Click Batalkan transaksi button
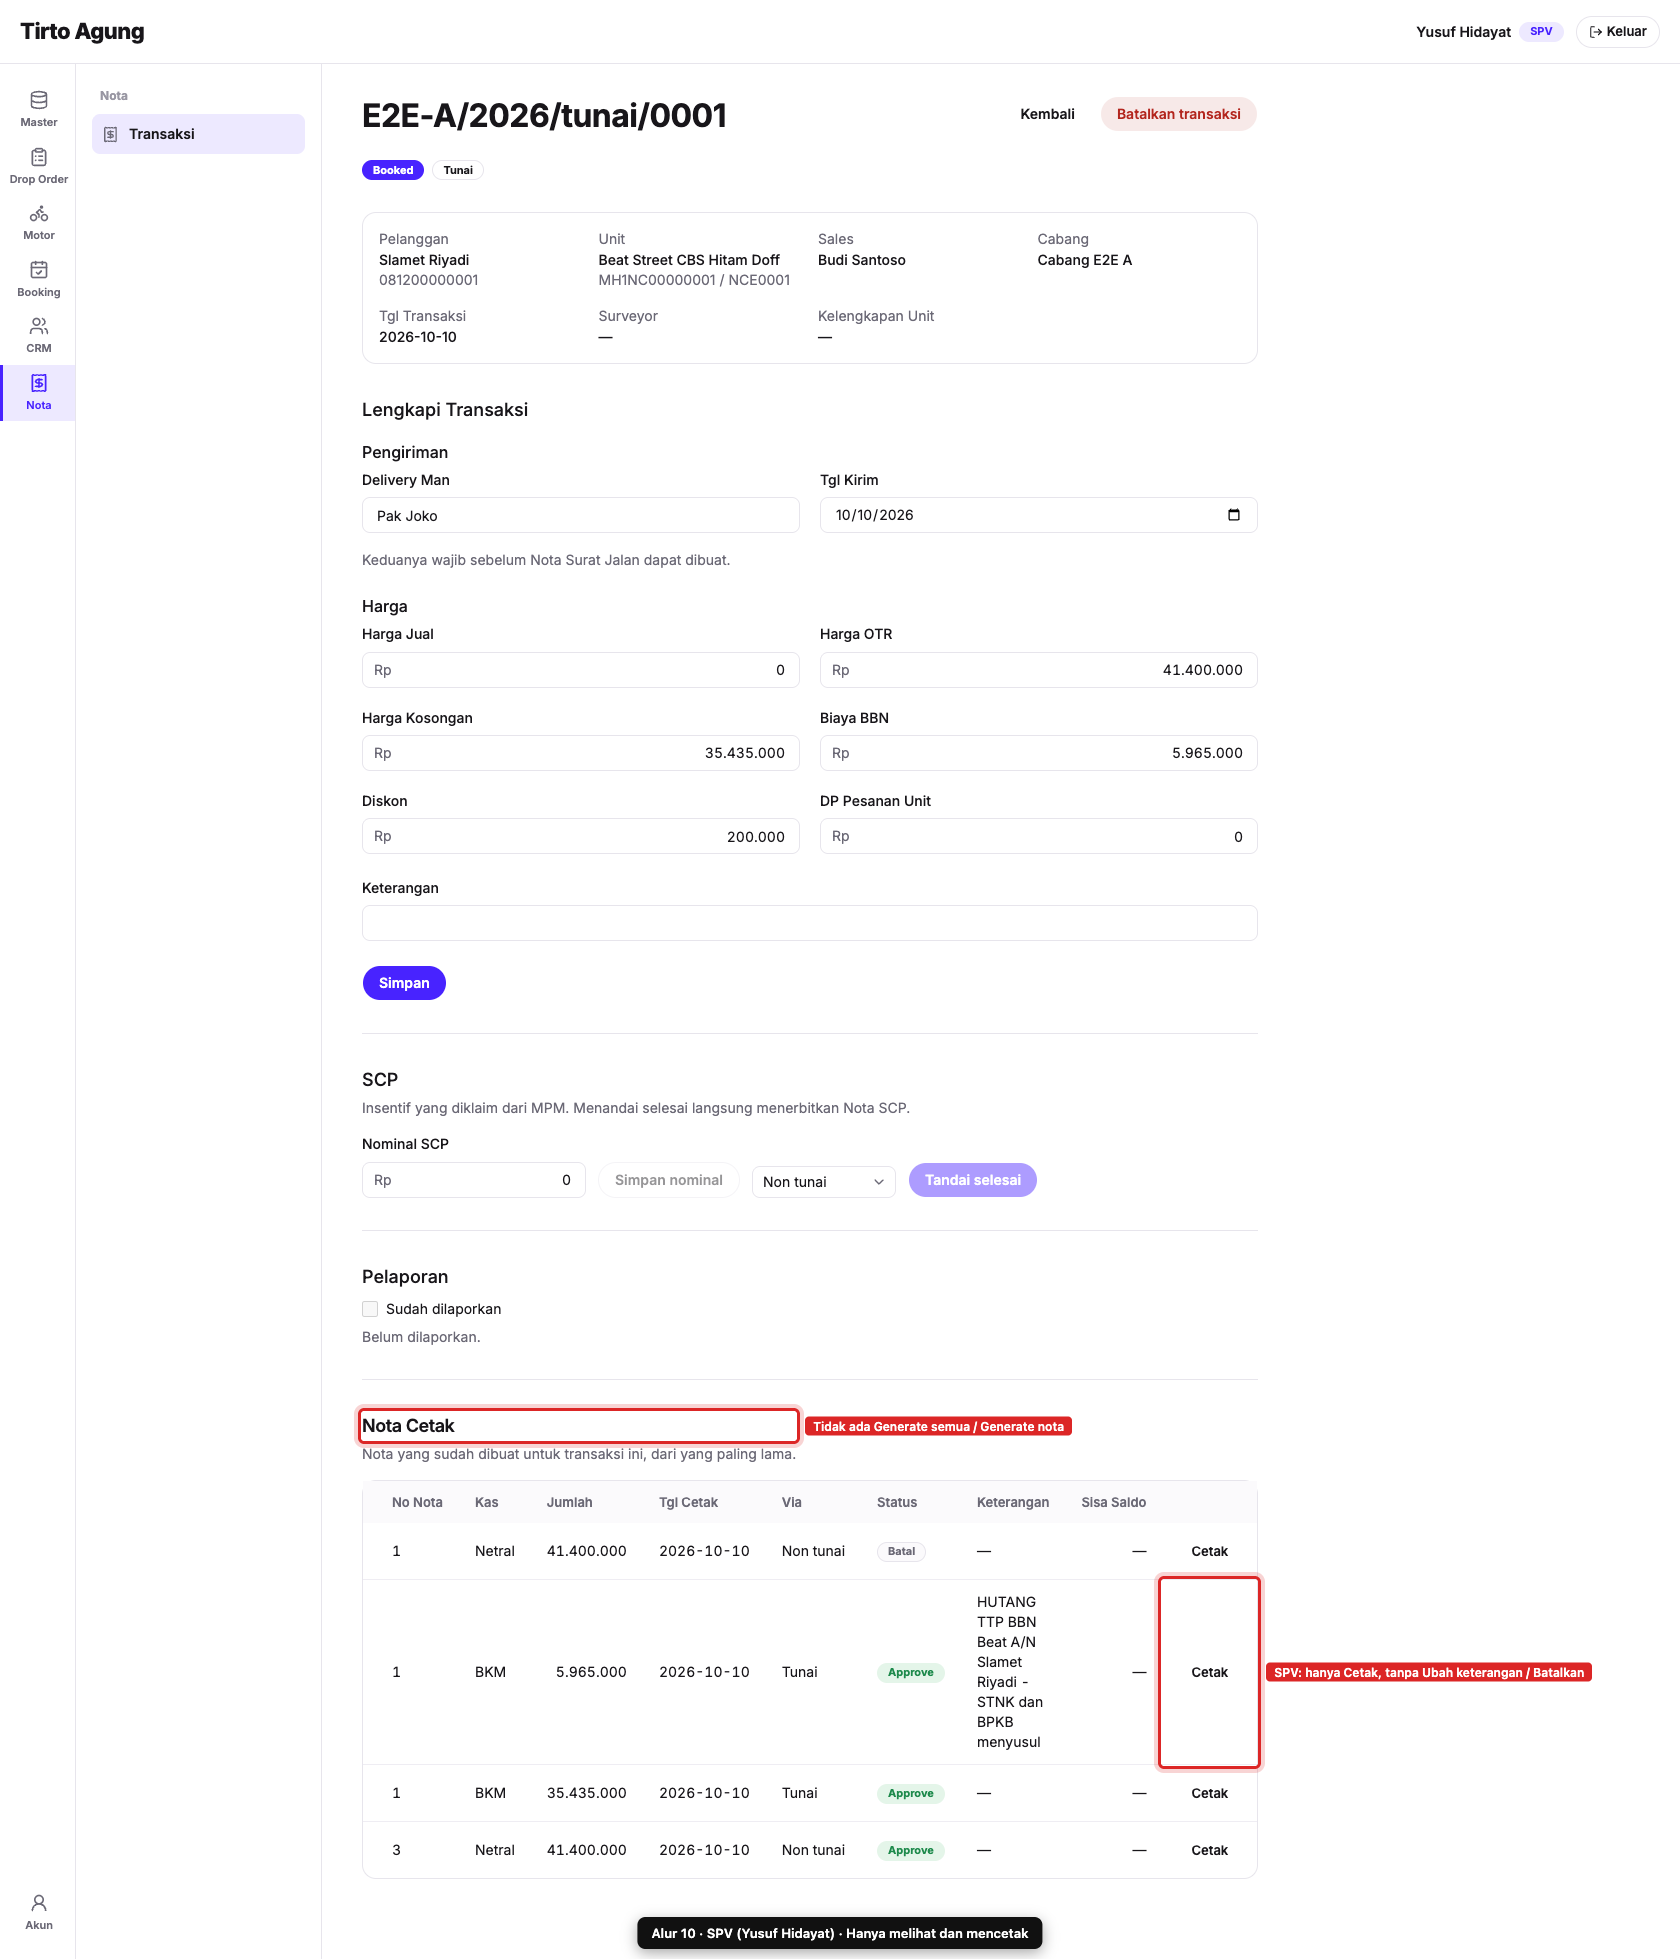 pos(1178,114)
